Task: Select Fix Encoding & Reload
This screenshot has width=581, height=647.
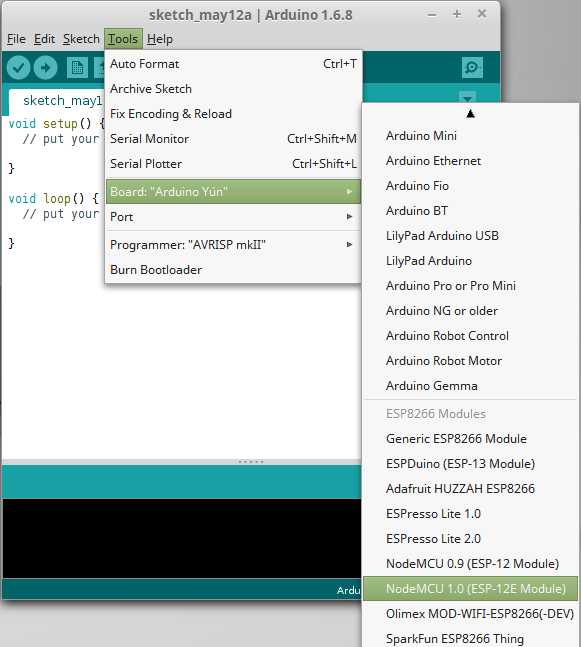Action: tap(233, 114)
